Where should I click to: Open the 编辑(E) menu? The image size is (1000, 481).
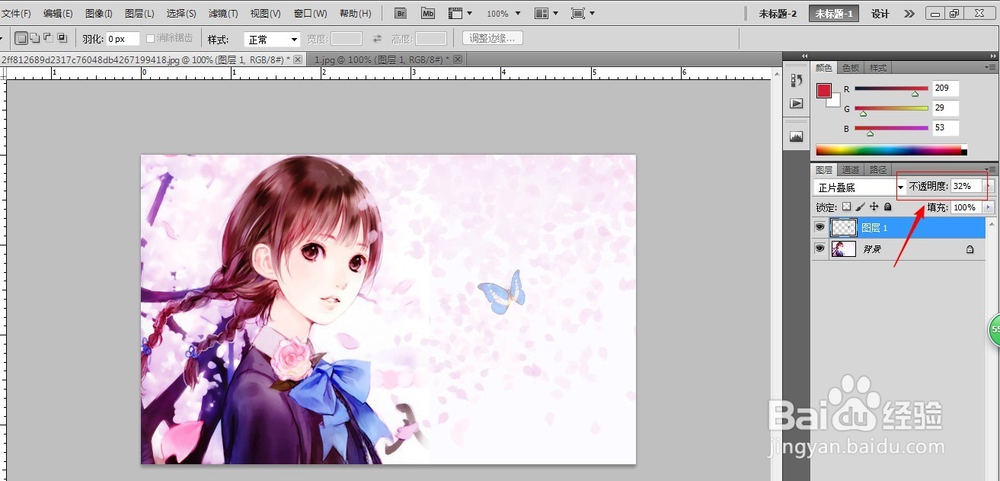(58, 13)
